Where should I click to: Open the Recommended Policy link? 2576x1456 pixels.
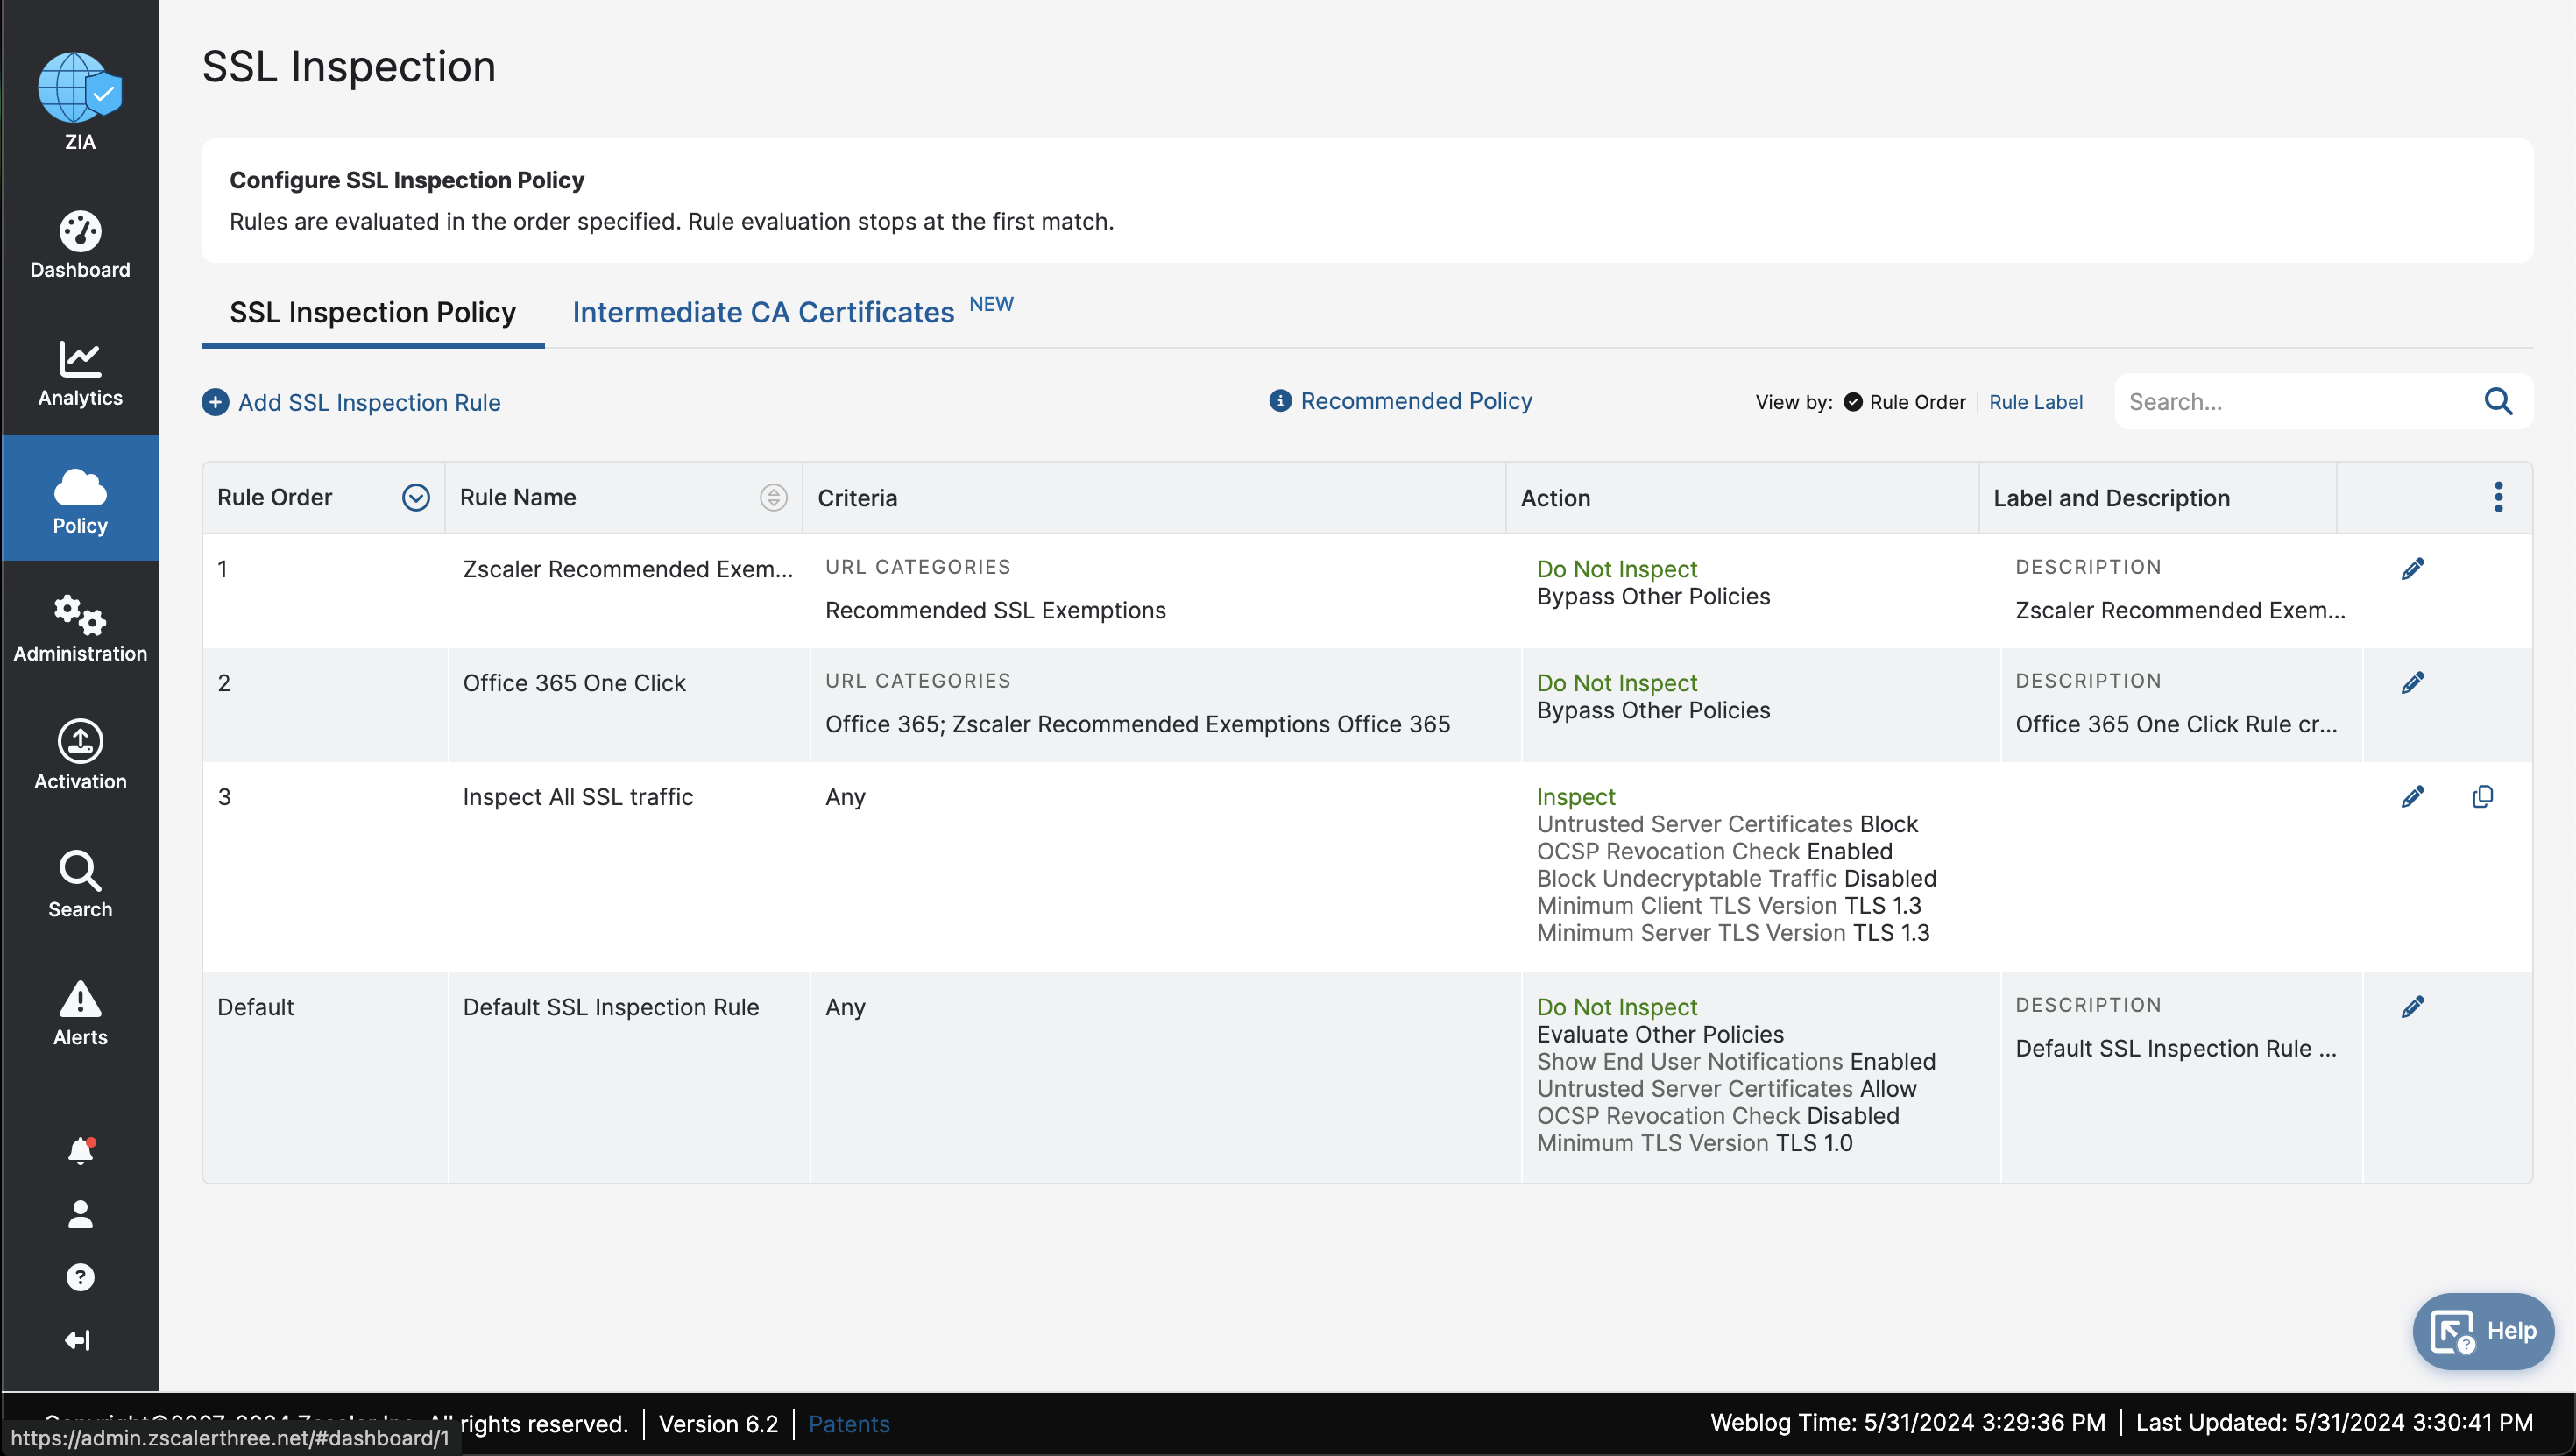click(1415, 401)
